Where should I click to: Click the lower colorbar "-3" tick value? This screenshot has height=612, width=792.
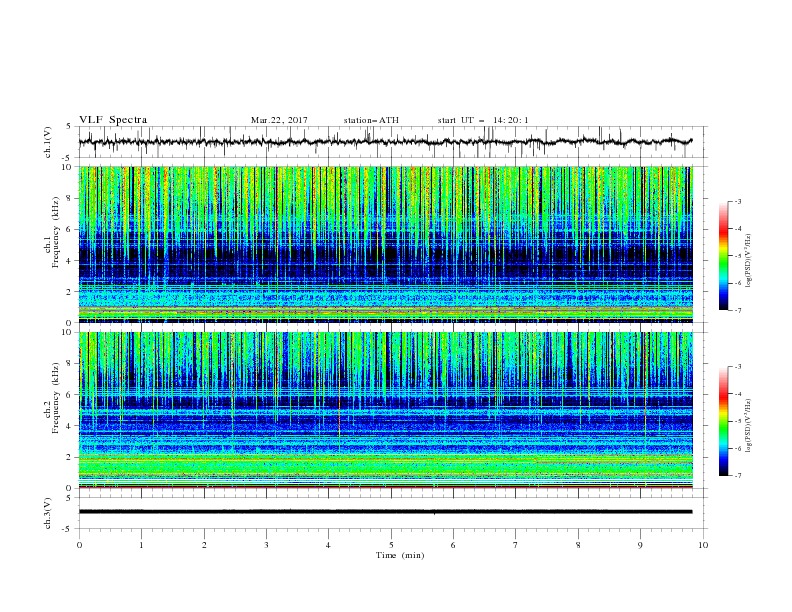pos(738,367)
